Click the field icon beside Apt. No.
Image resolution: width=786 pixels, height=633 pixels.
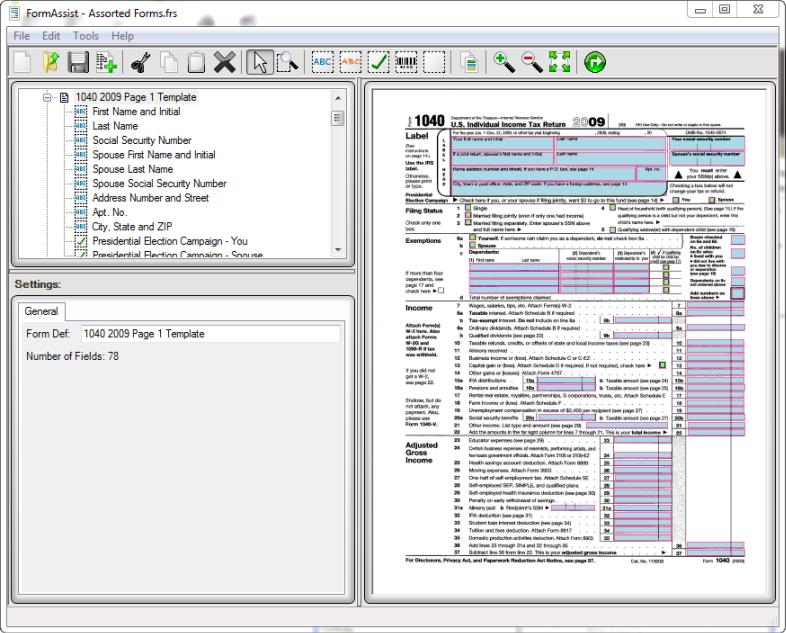[81, 212]
